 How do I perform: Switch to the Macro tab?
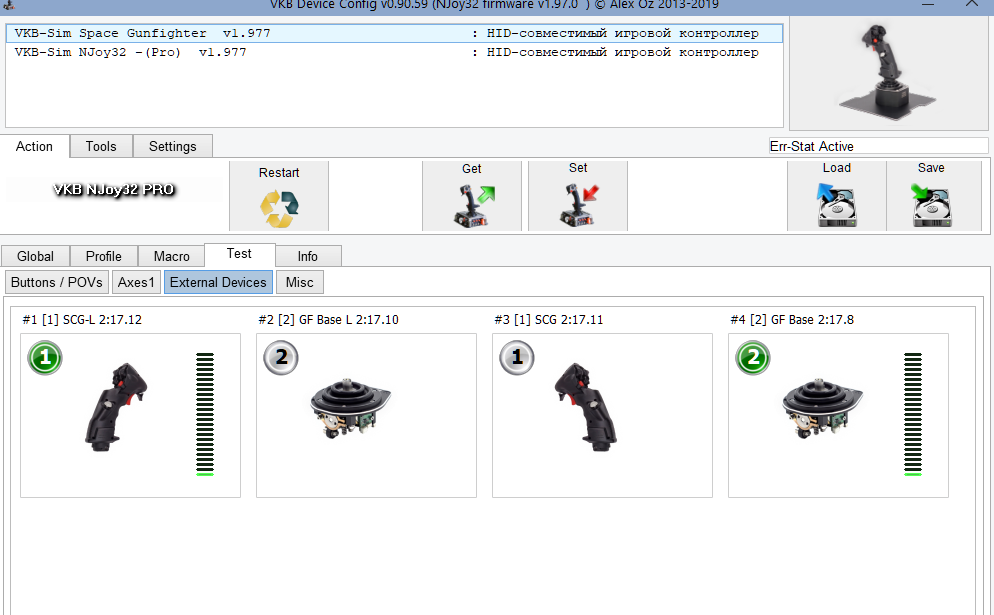172,256
